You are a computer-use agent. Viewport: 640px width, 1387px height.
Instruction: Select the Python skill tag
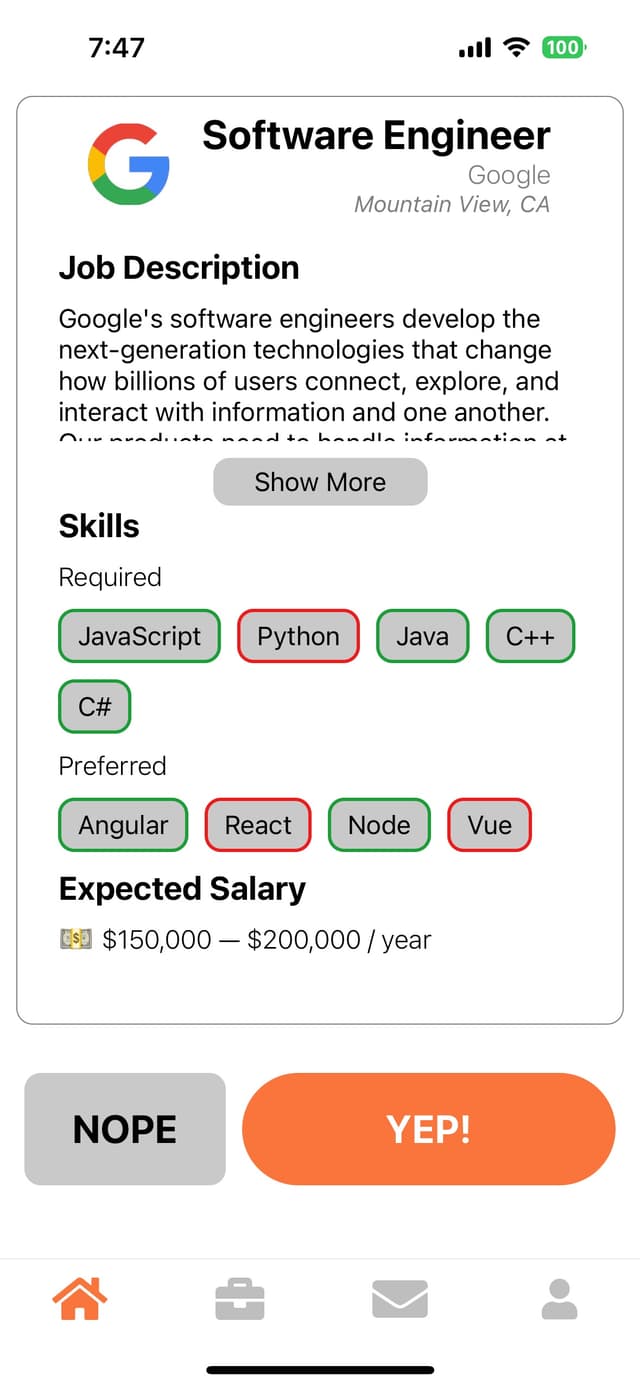pos(298,636)
